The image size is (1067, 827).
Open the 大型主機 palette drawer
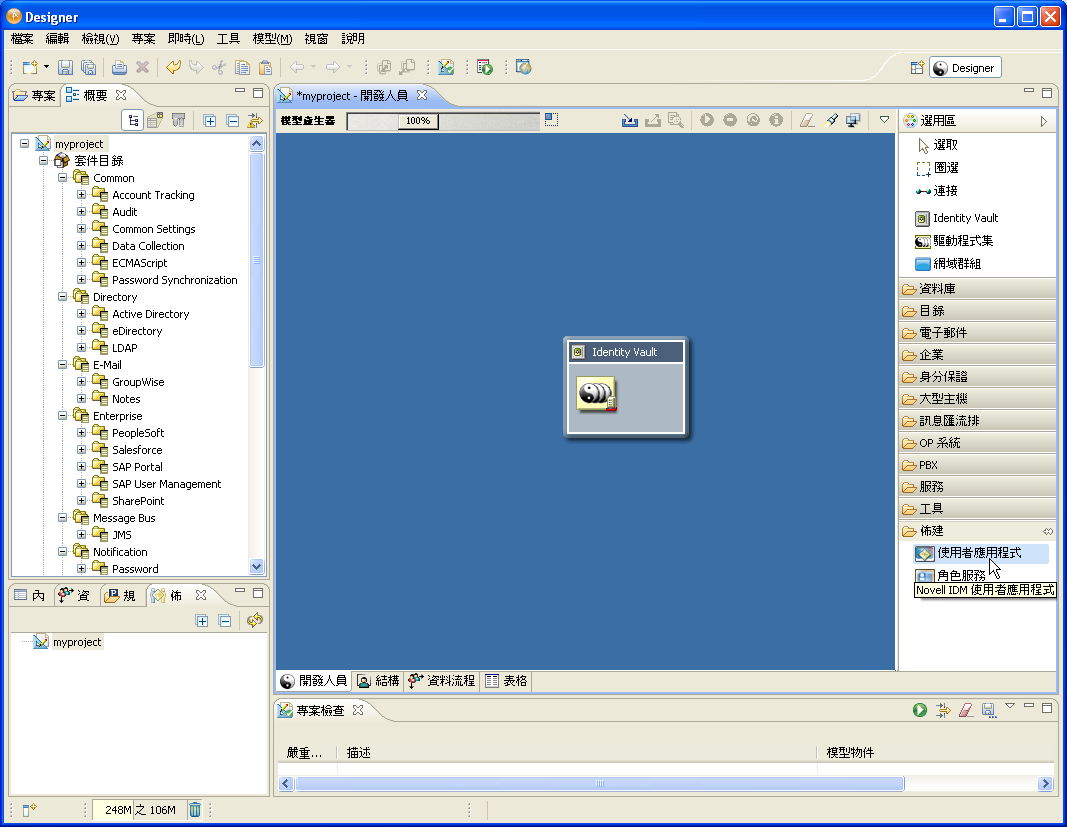pyautogui.click(x=977, y=399)
